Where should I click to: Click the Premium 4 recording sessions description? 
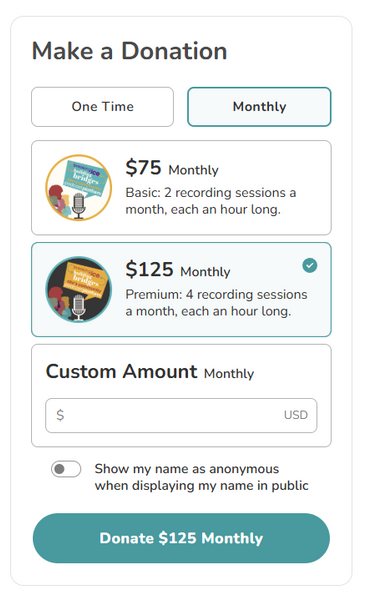[x=217, y=303]
